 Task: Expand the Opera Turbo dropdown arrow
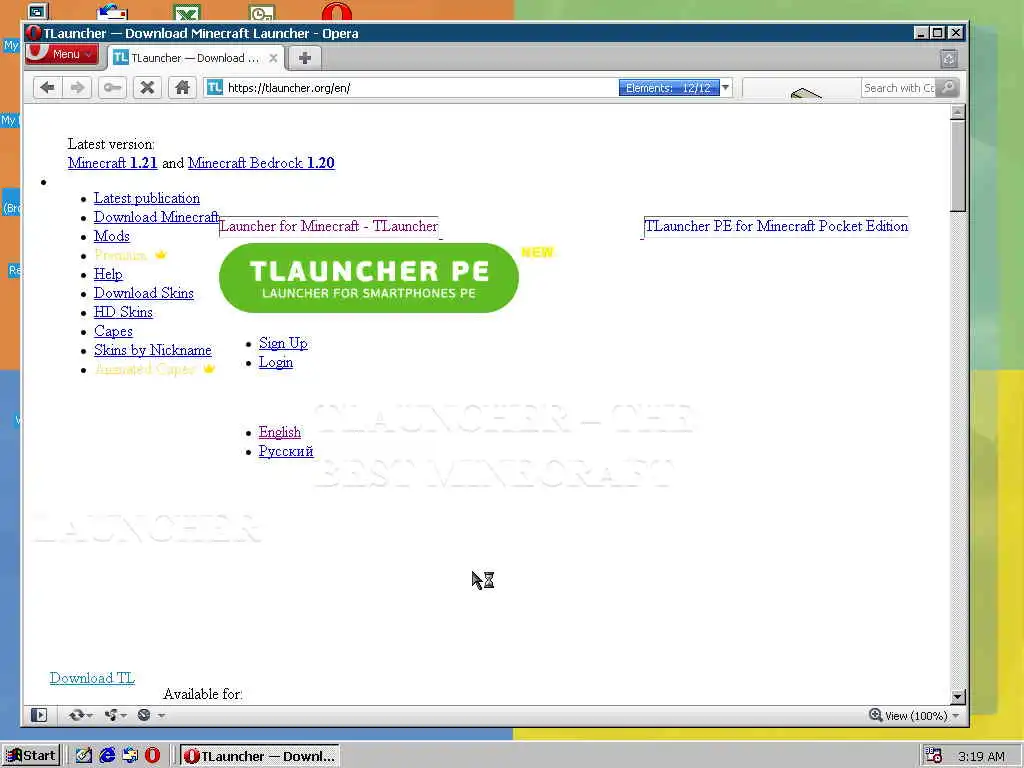(161, 716)
